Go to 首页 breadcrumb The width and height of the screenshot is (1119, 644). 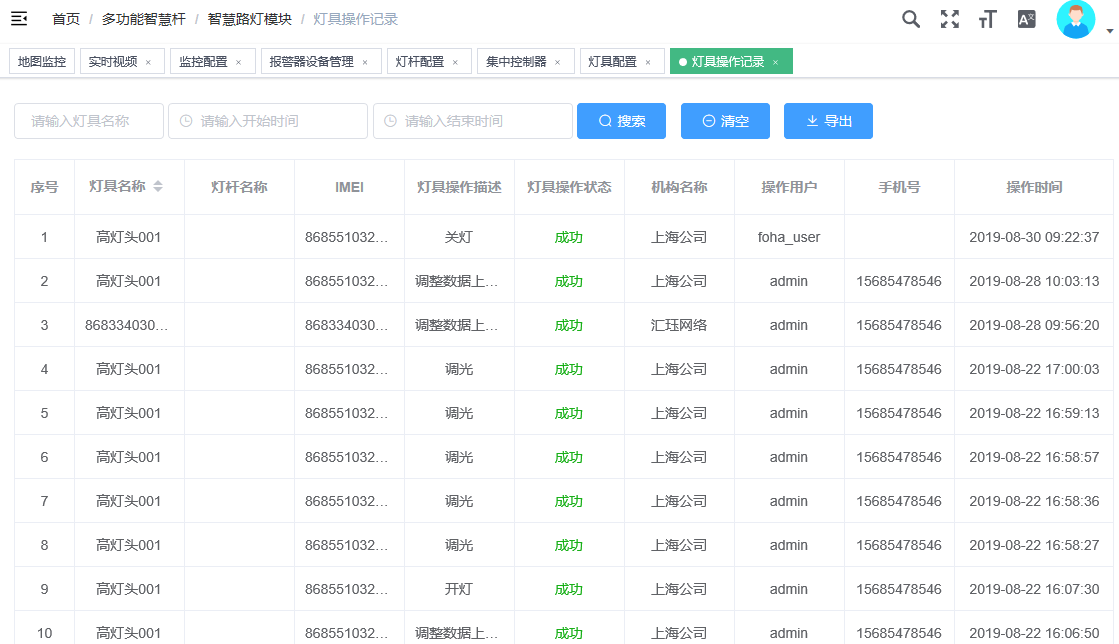coord(66,19)
